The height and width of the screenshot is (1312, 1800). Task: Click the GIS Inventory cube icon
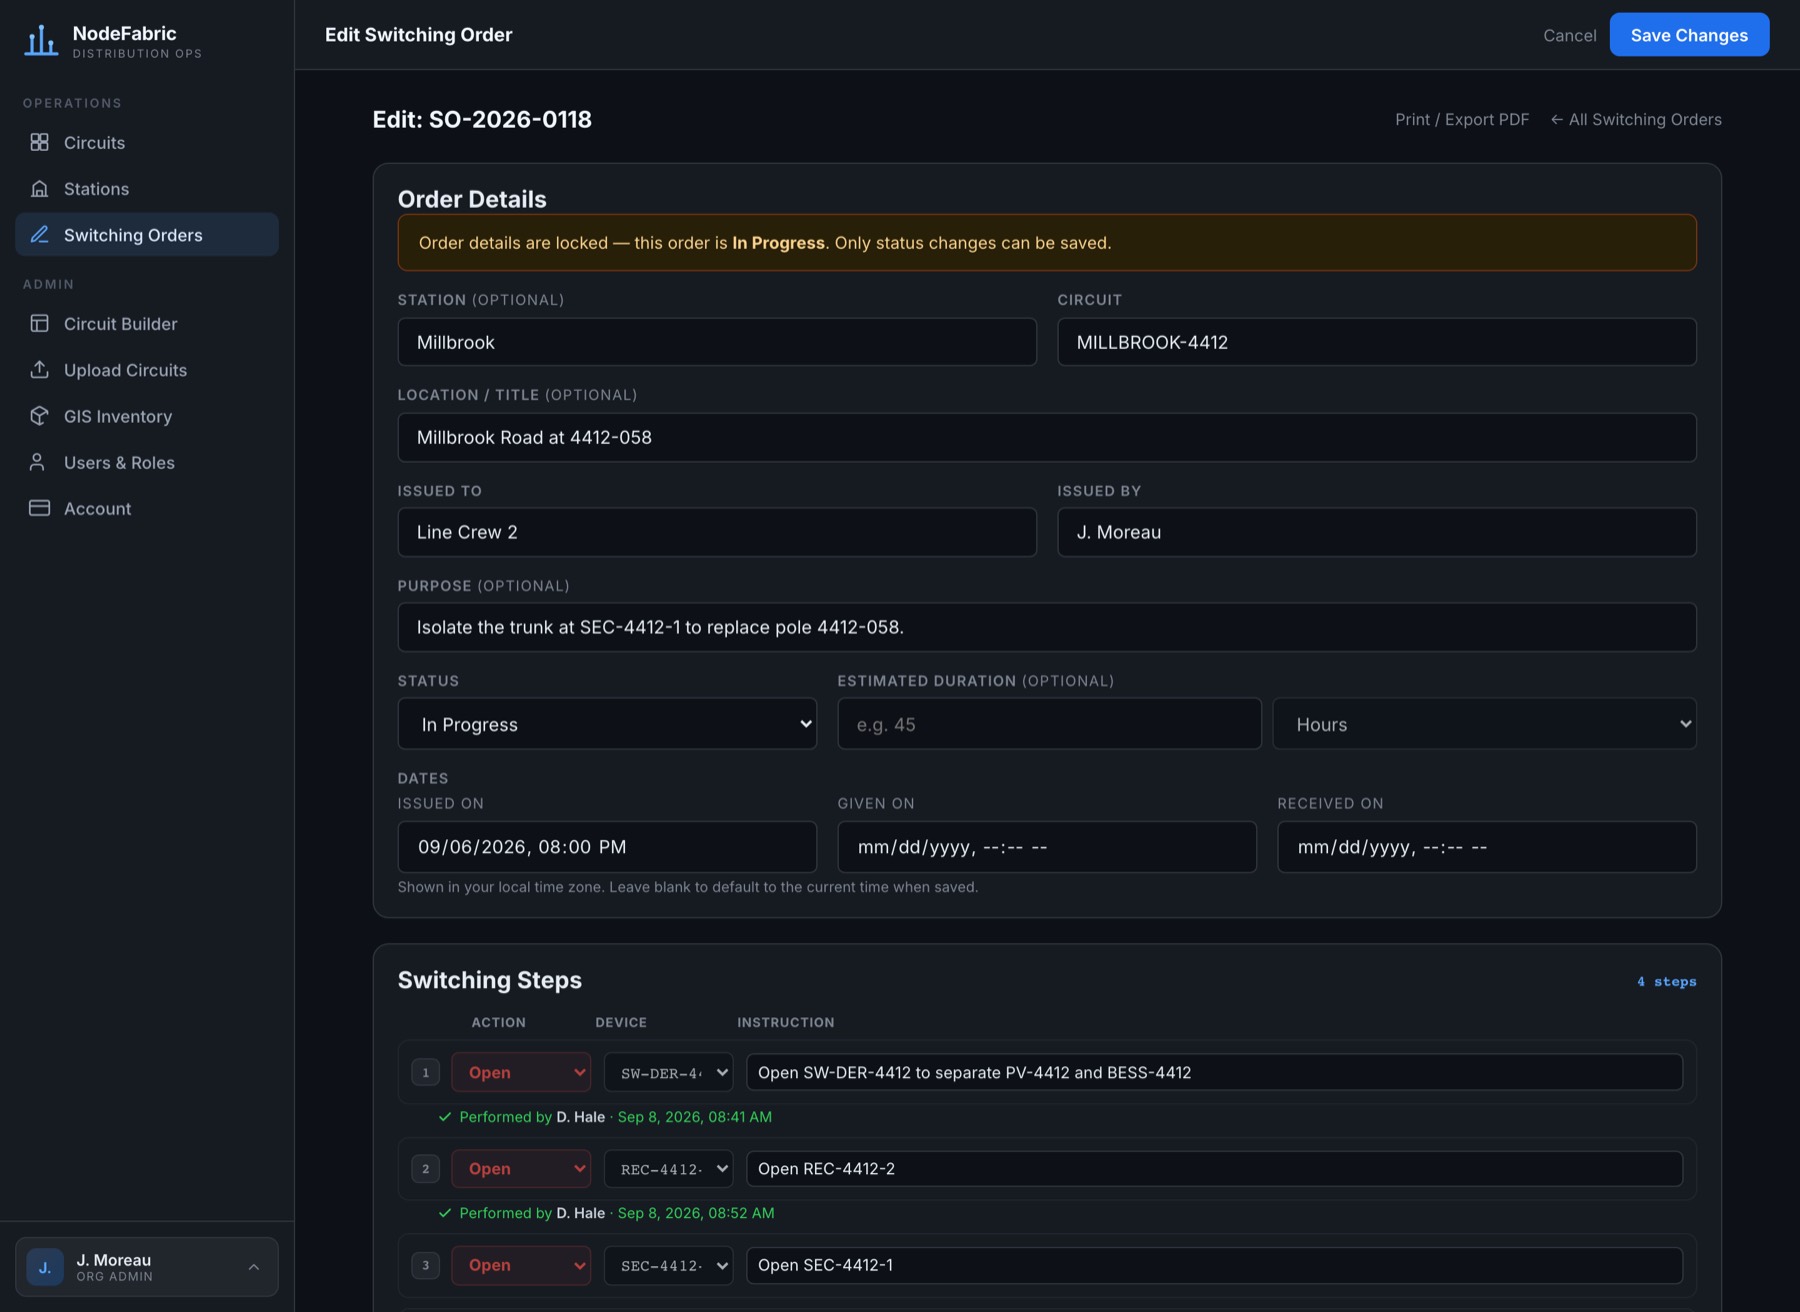39,415
